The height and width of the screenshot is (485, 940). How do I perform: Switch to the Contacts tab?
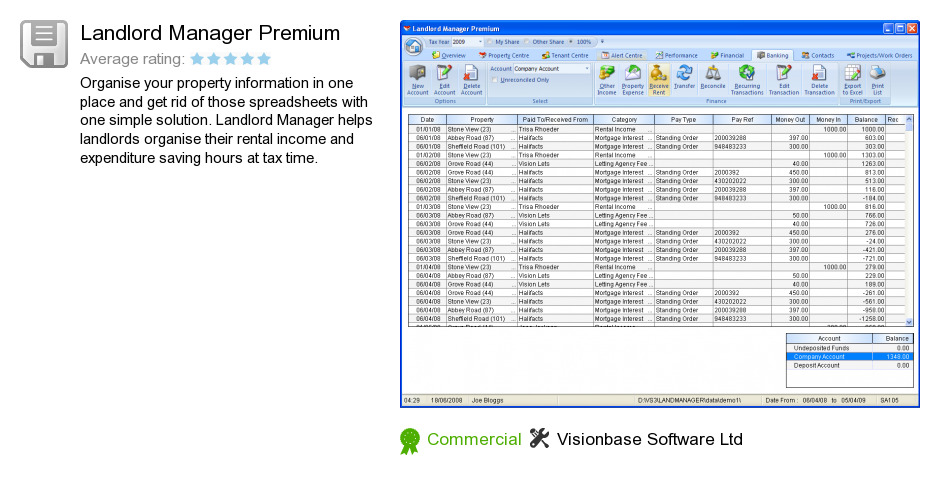[818, 55]
